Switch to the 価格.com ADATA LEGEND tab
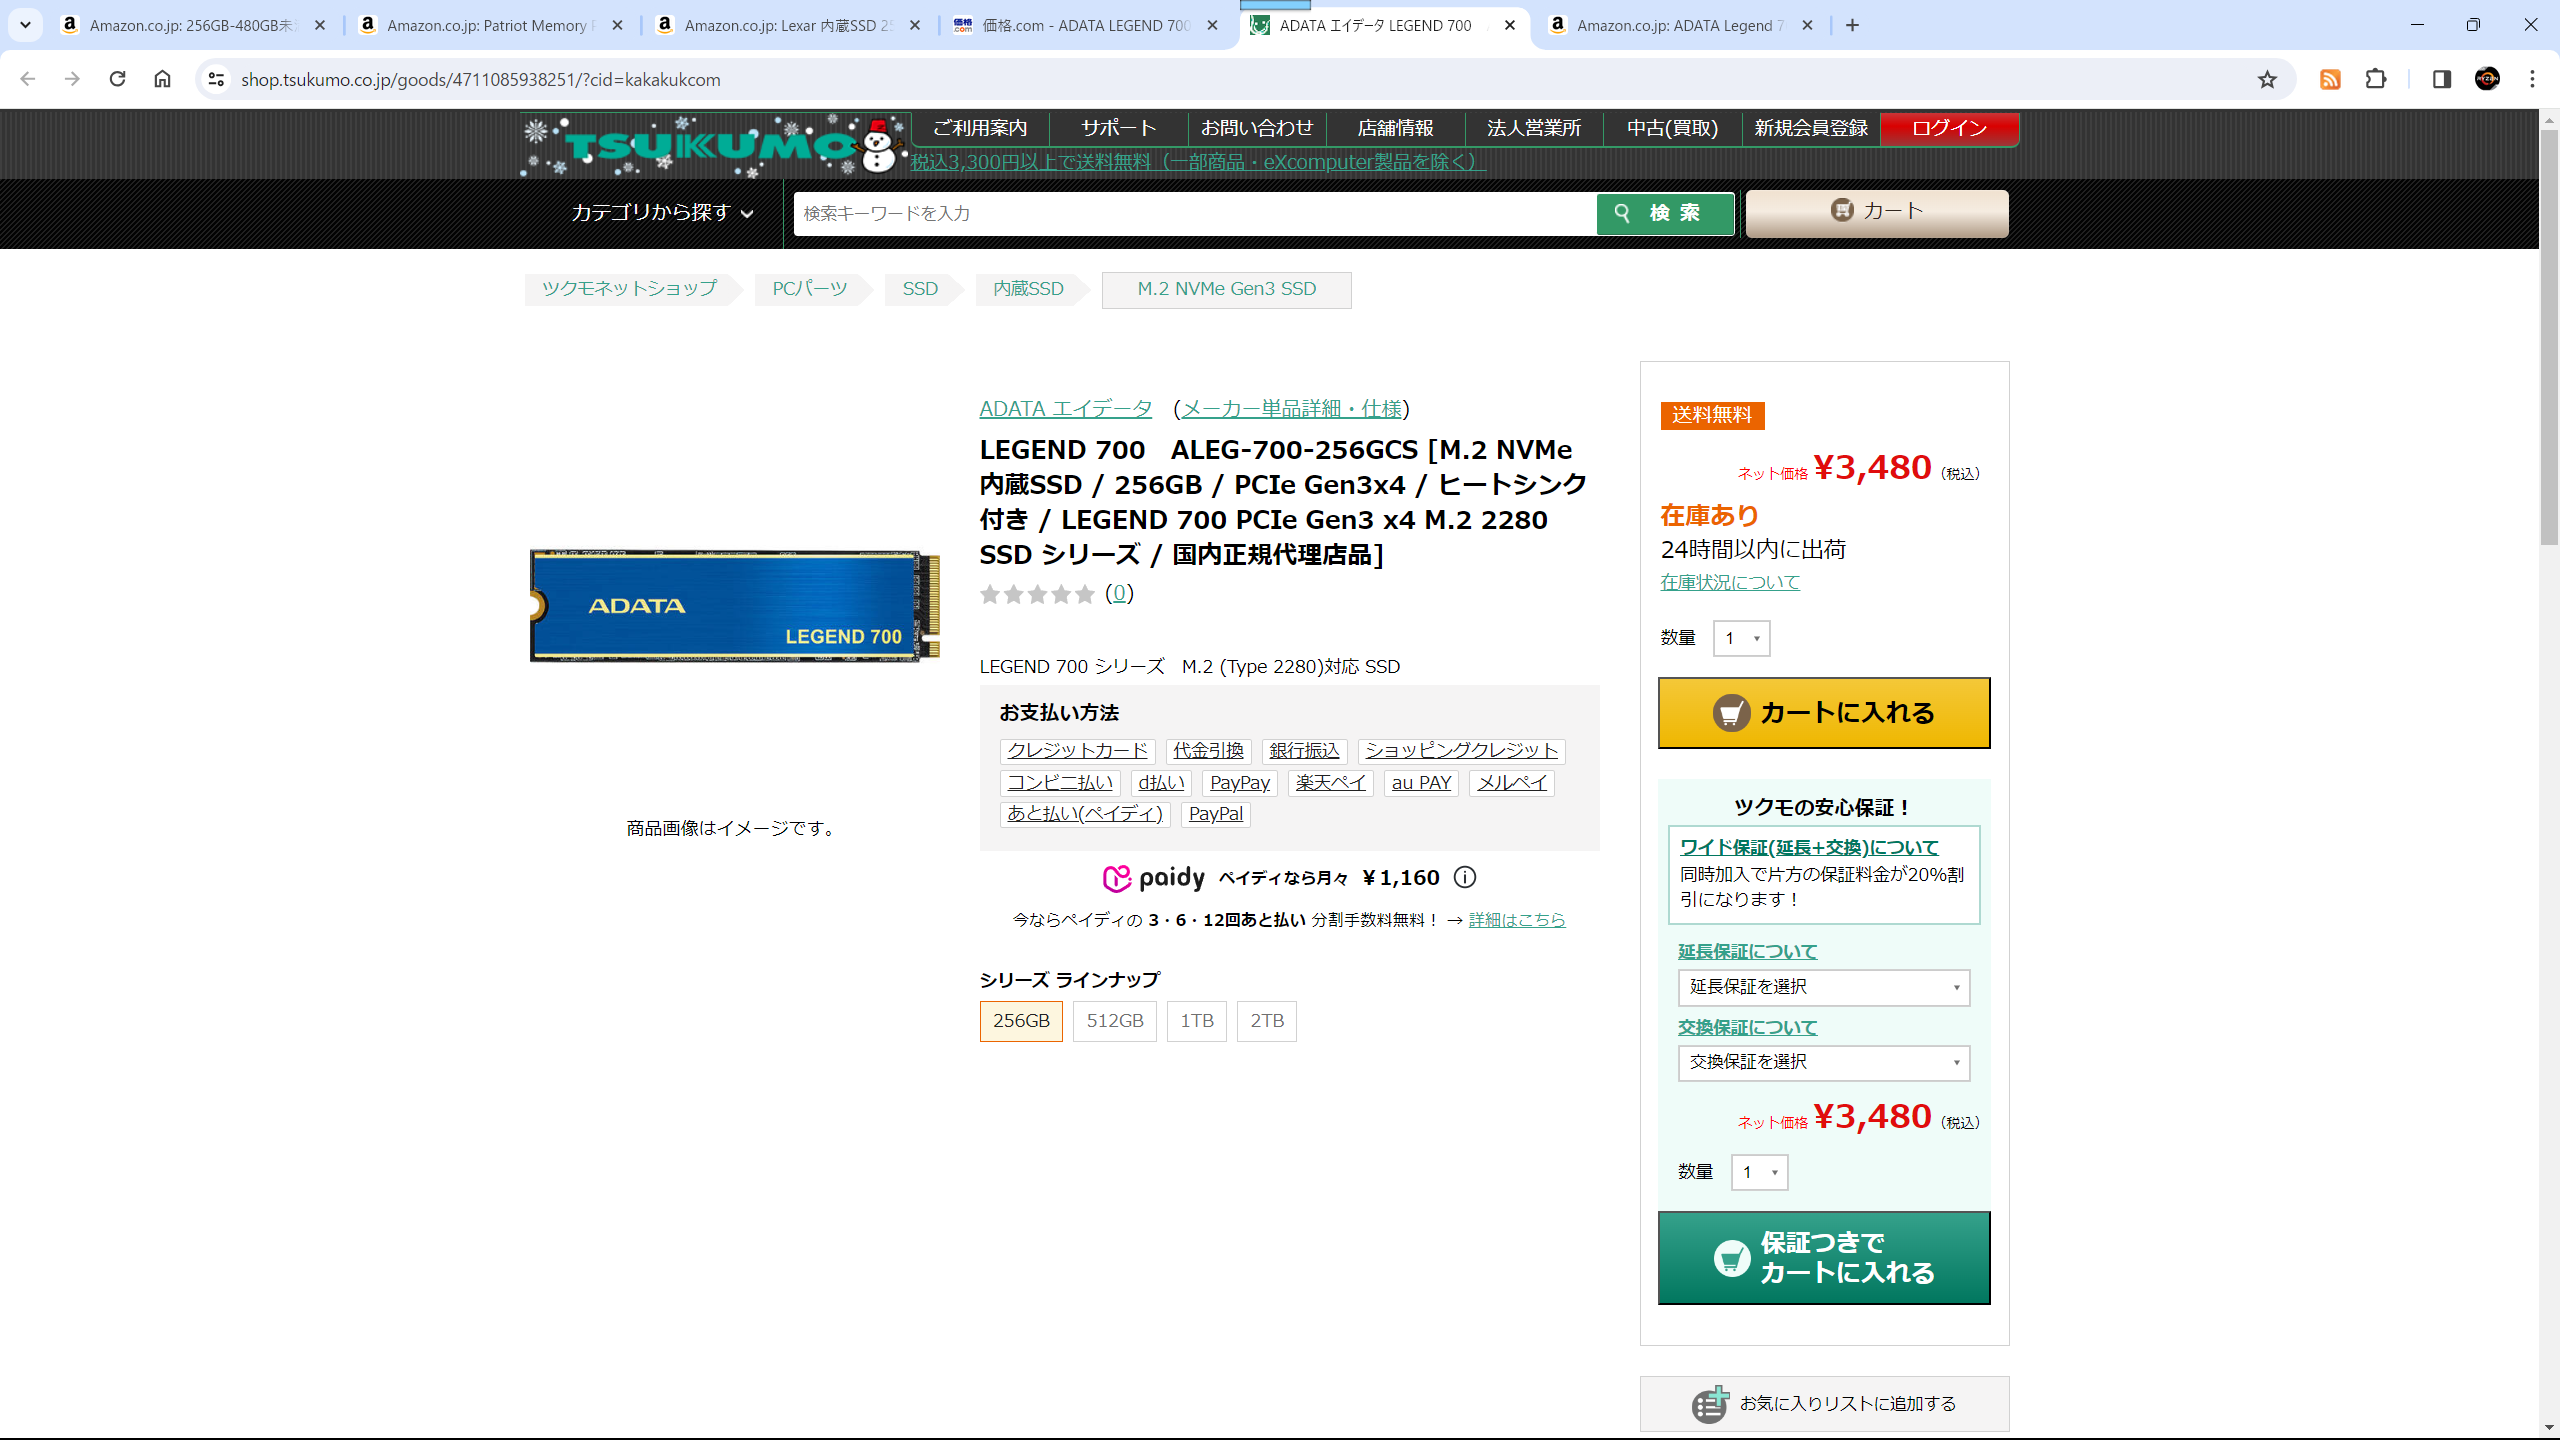The width and height of the screenshot is (2560, 1440). (x=1085, y=25)
